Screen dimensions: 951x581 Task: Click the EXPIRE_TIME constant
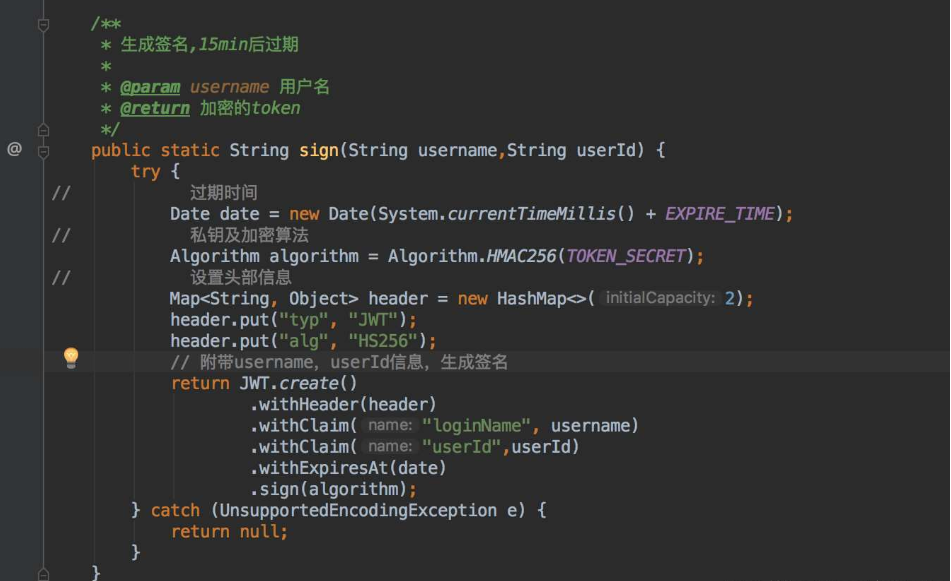click(719, 214)
